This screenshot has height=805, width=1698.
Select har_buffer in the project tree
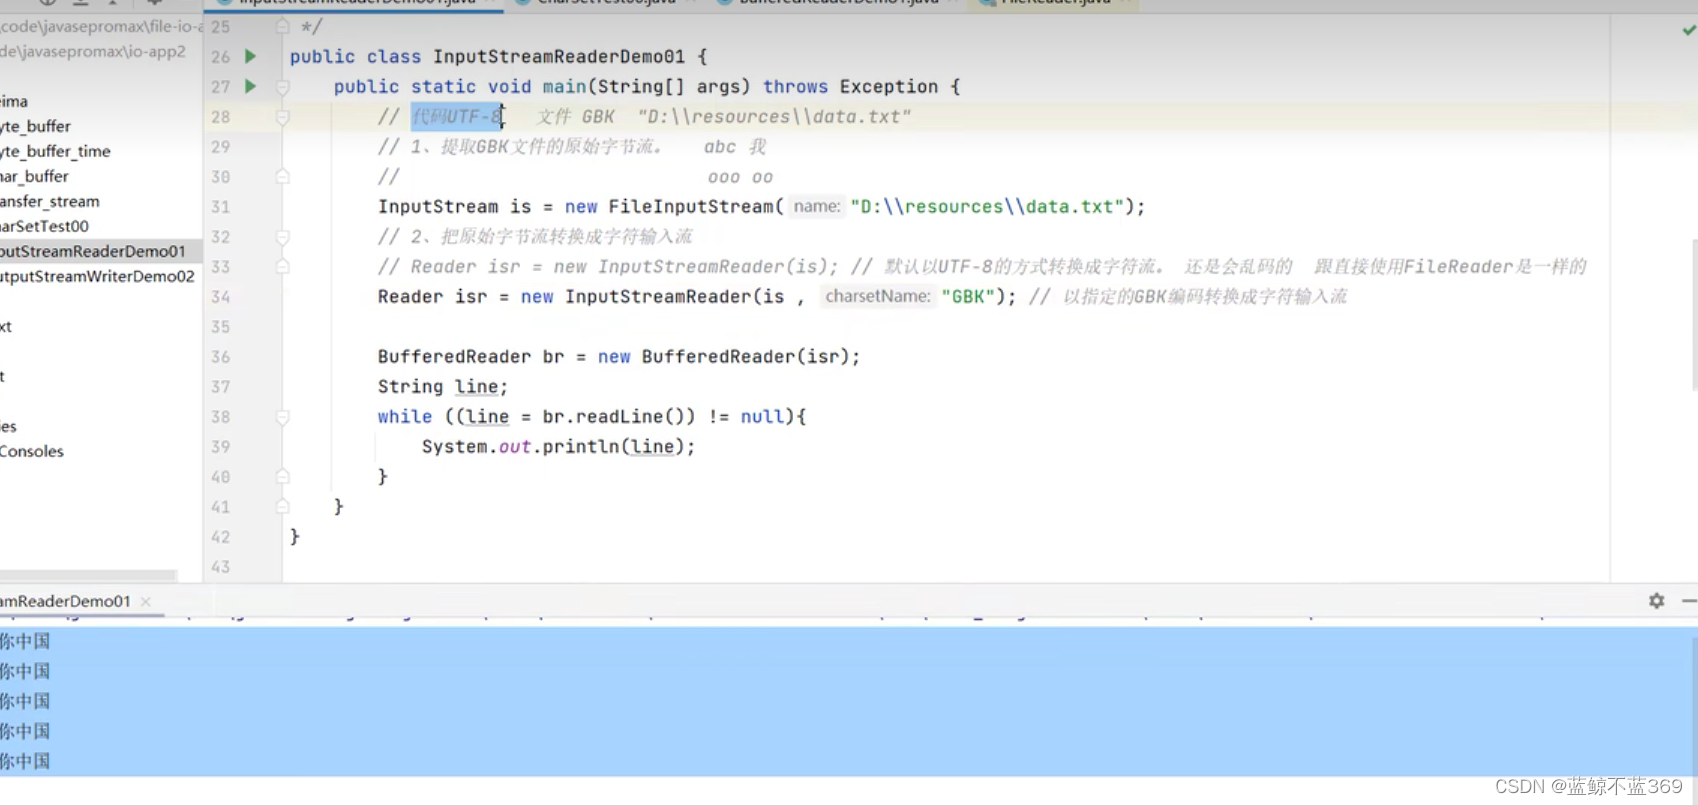pyautogui.click(x=35, y=176)
